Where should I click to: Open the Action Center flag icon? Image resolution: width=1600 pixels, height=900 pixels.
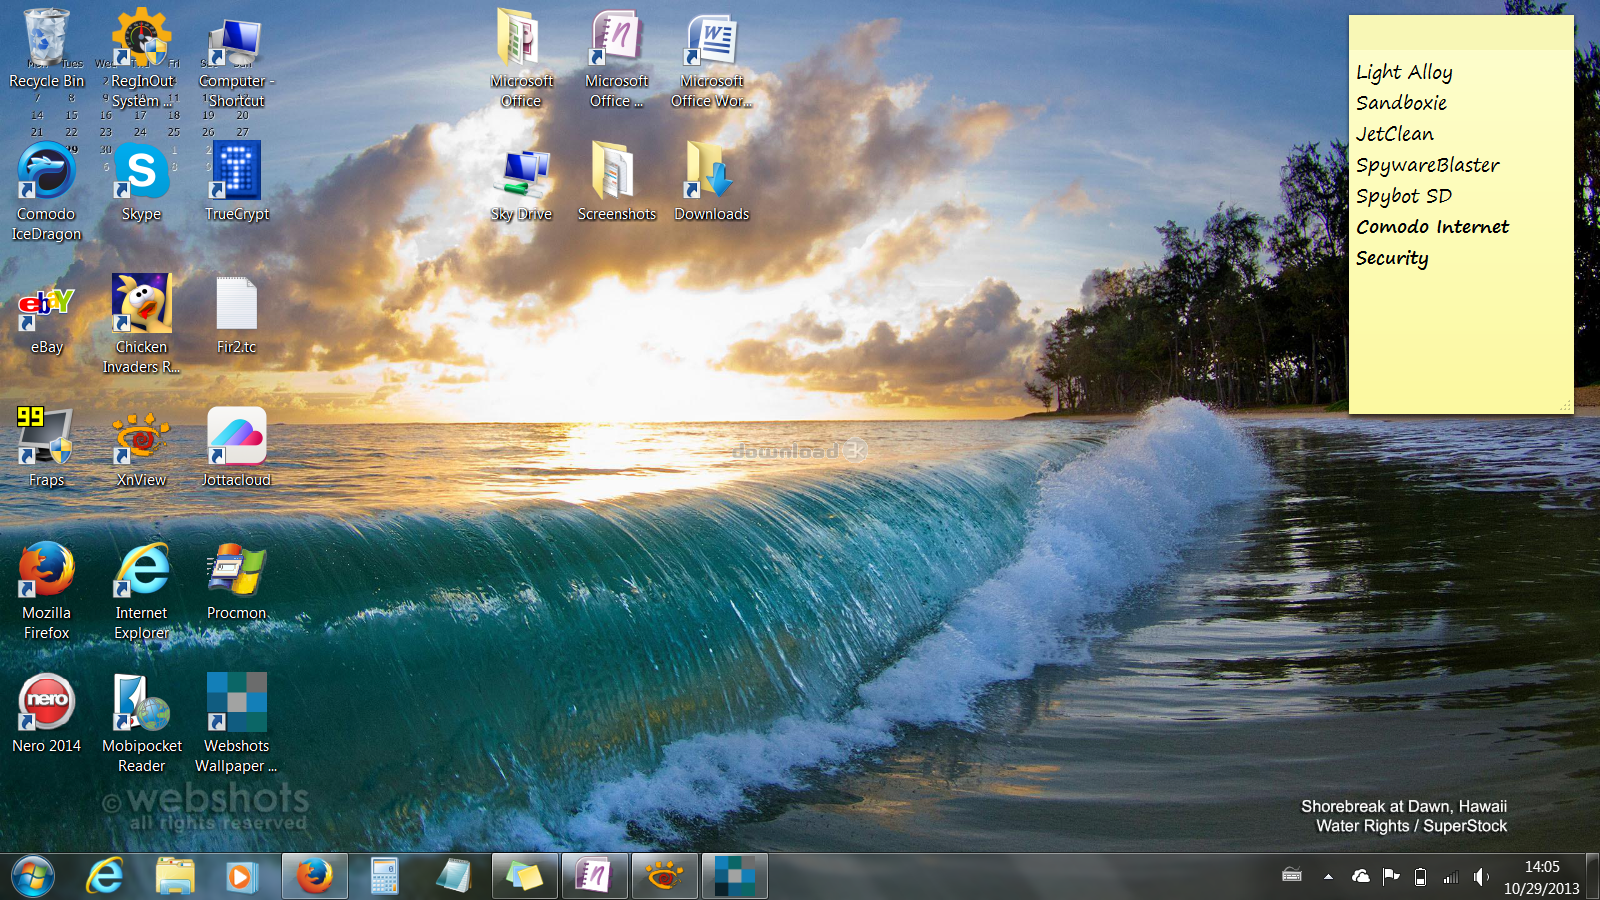click(1390, 877)
